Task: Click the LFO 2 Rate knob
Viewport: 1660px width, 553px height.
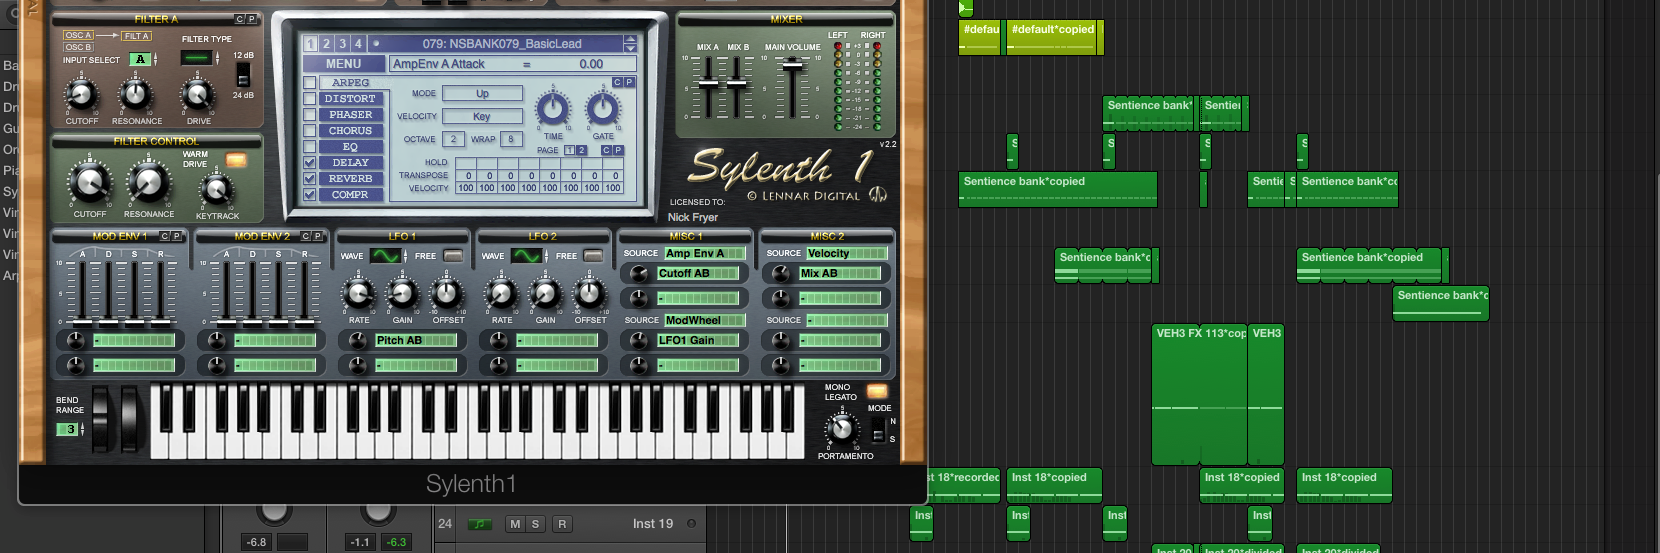Action: (x=501, y=294)
